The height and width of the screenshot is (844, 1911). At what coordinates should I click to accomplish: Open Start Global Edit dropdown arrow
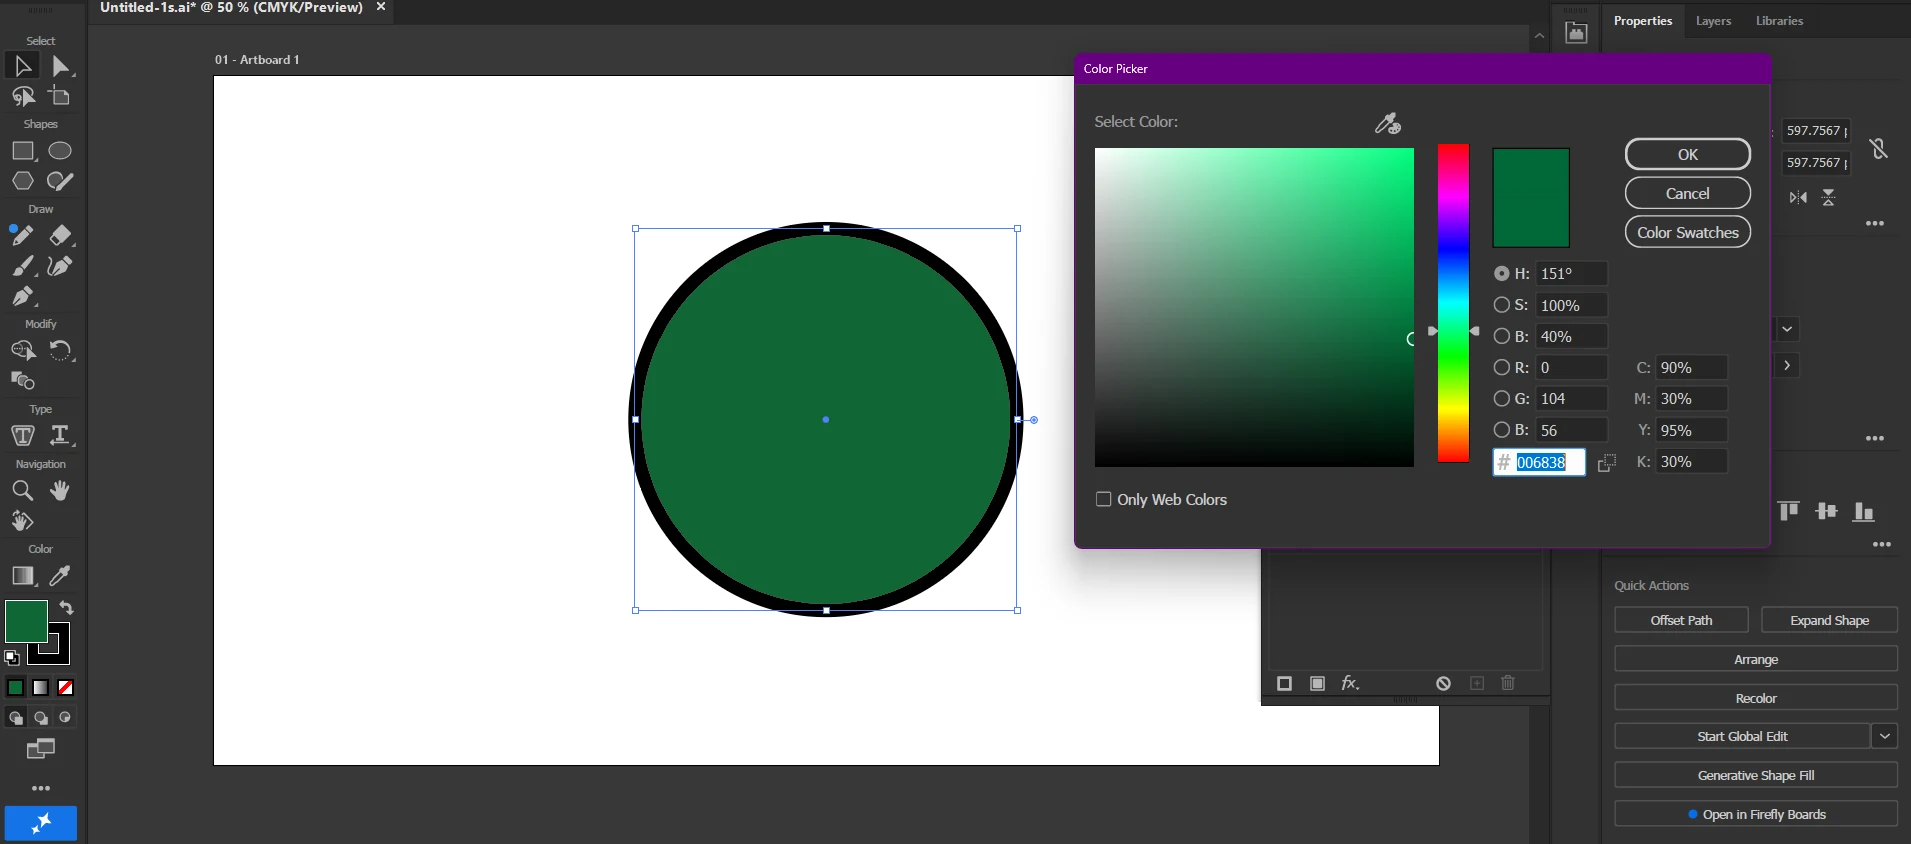(x=1884, y=736)
